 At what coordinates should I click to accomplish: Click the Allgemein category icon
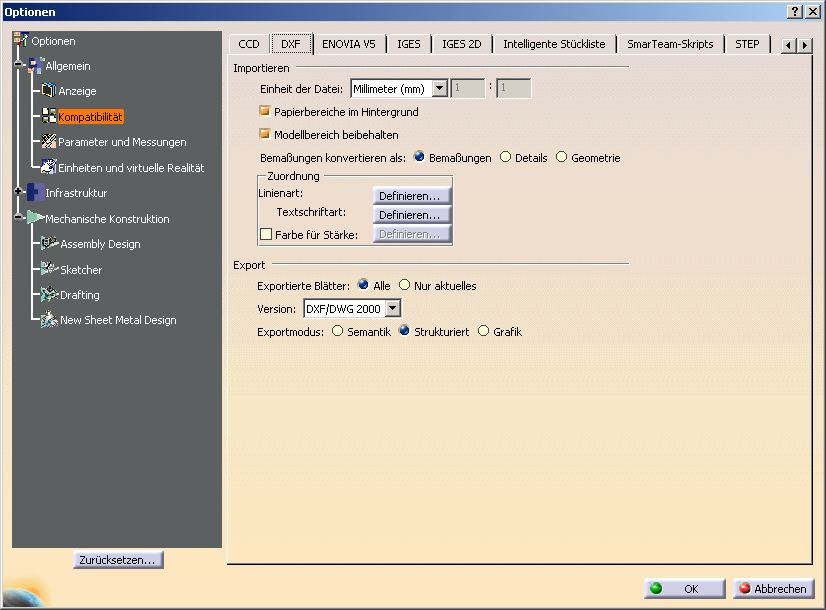(x=35, y=65)
